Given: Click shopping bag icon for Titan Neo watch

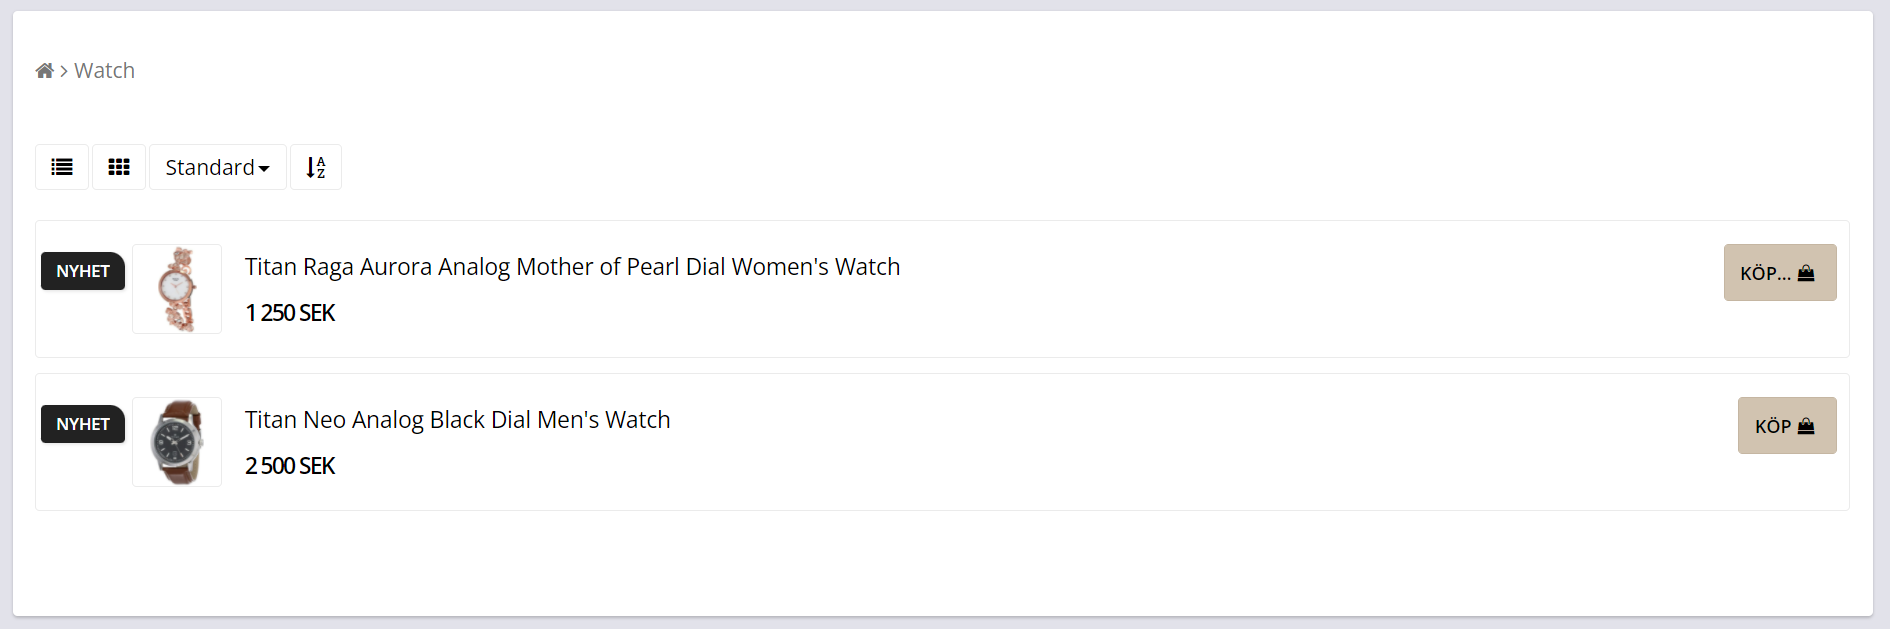Looking at the screenshot, I should (1806, 426).
